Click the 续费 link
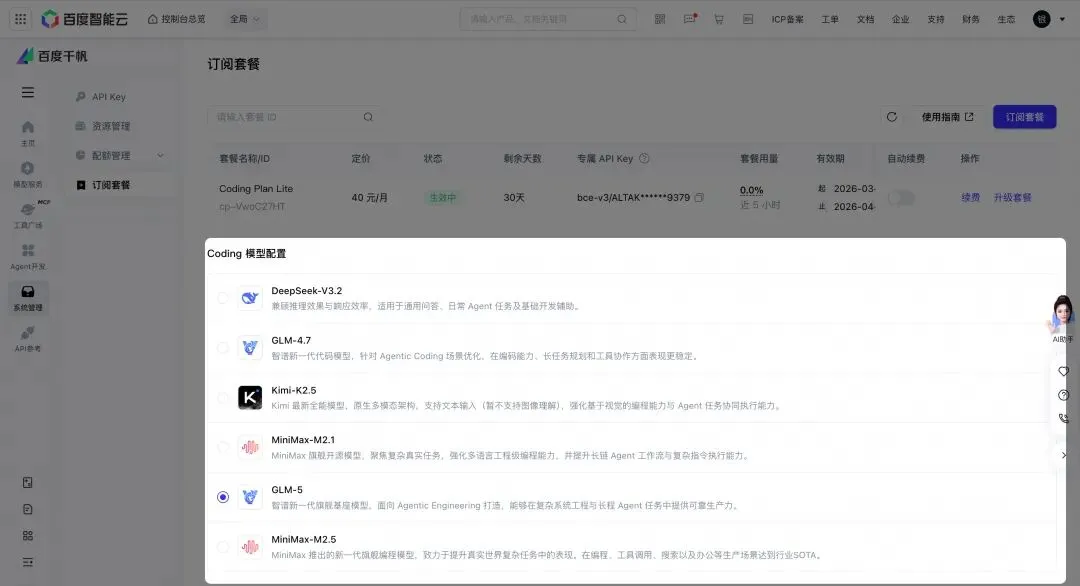1080x586 pixels. (x=970, y=198)
